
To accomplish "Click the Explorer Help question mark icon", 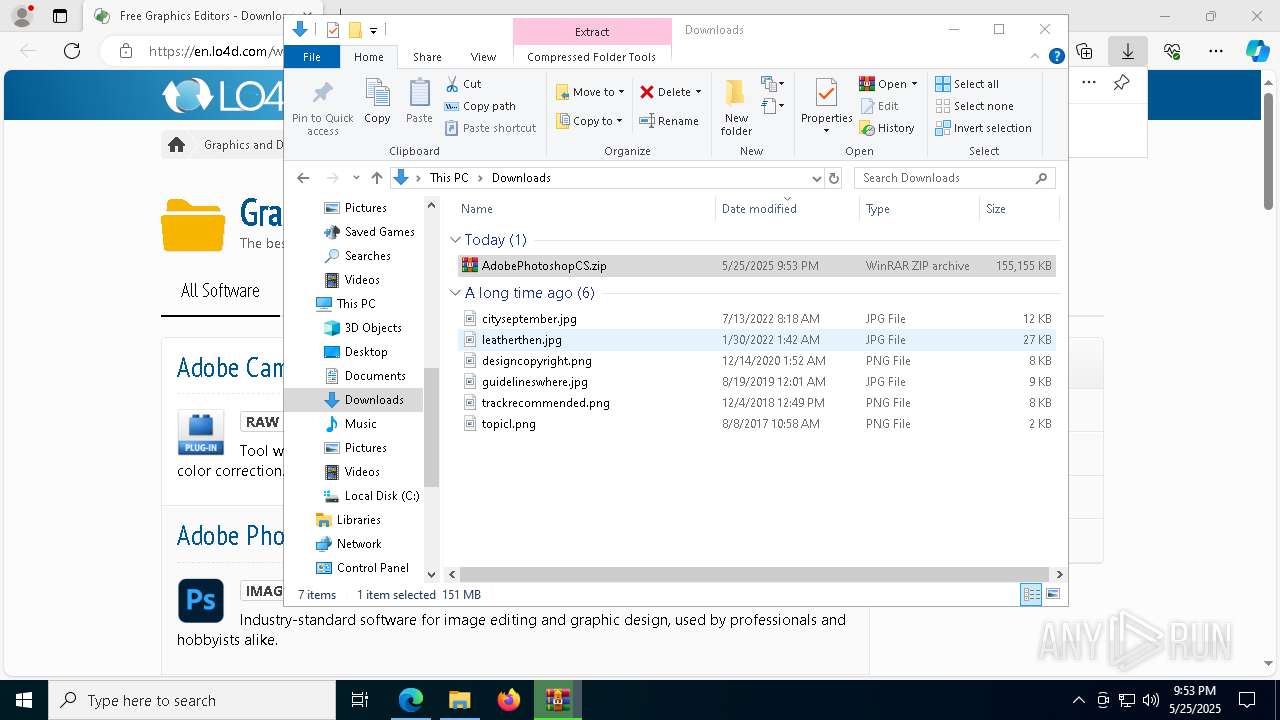I will 1056,57.
